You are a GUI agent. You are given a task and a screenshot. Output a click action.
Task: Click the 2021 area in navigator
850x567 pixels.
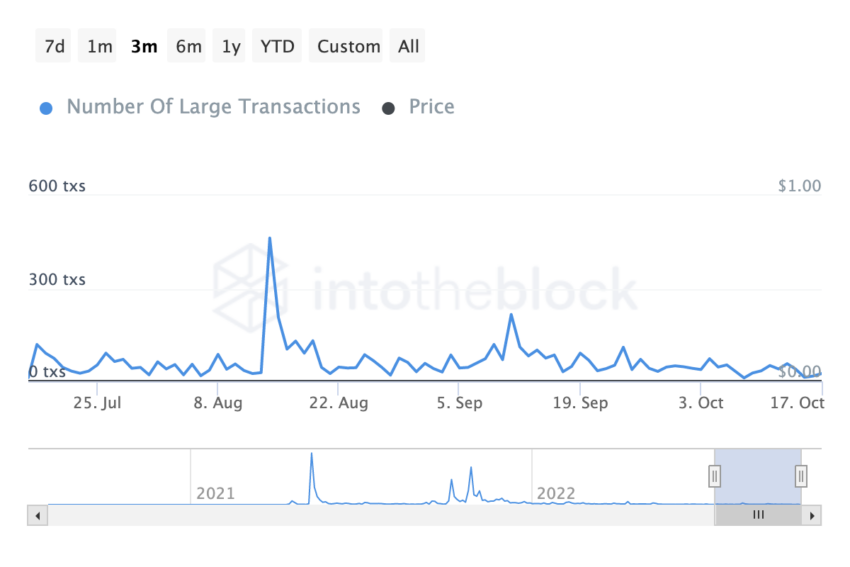(215, 493)
